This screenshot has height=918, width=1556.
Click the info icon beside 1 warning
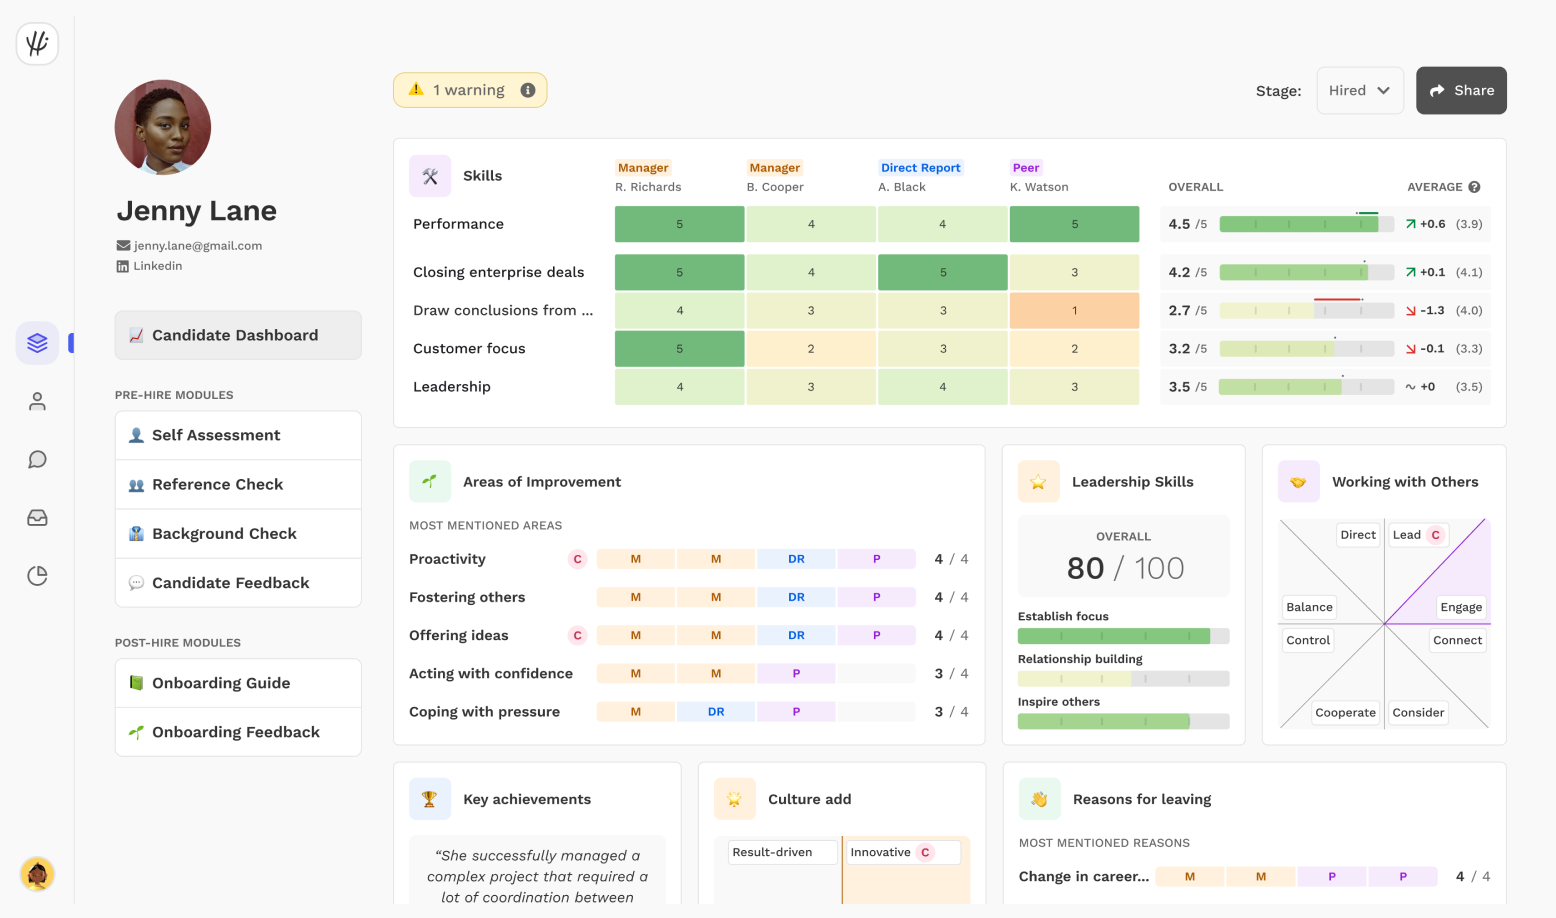click(528, 90)
